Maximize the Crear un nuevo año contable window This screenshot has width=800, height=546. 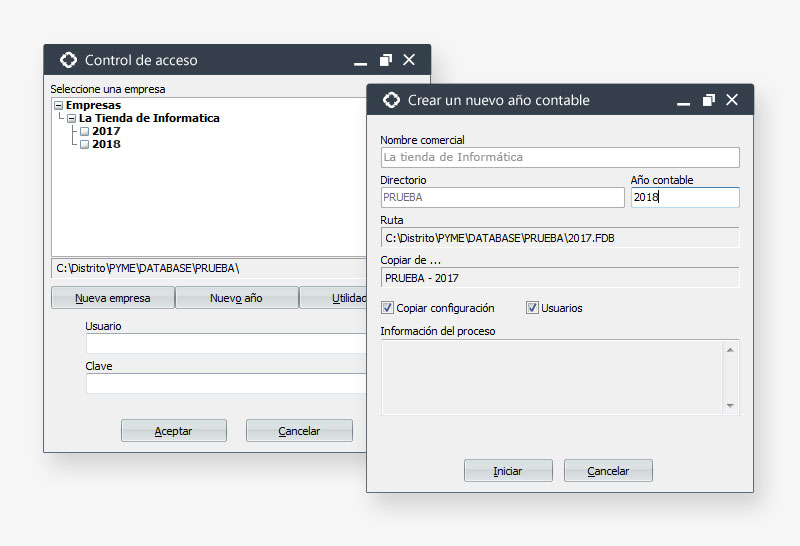(709, 100)
